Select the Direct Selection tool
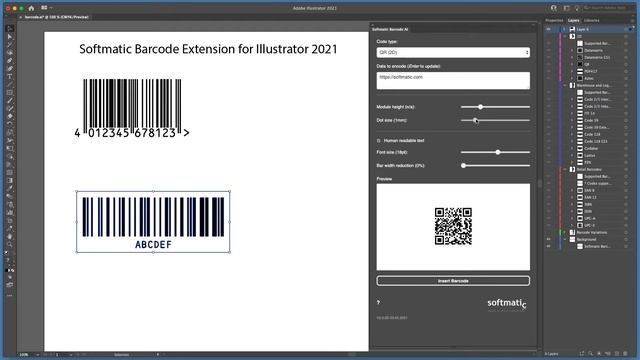640x360 pixels. (10, 37)
